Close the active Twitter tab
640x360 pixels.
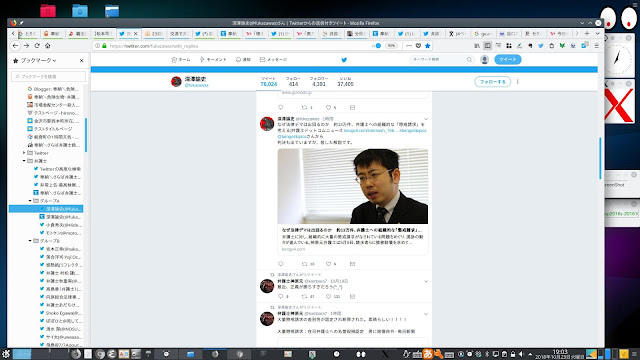click(x=136, y=33)
